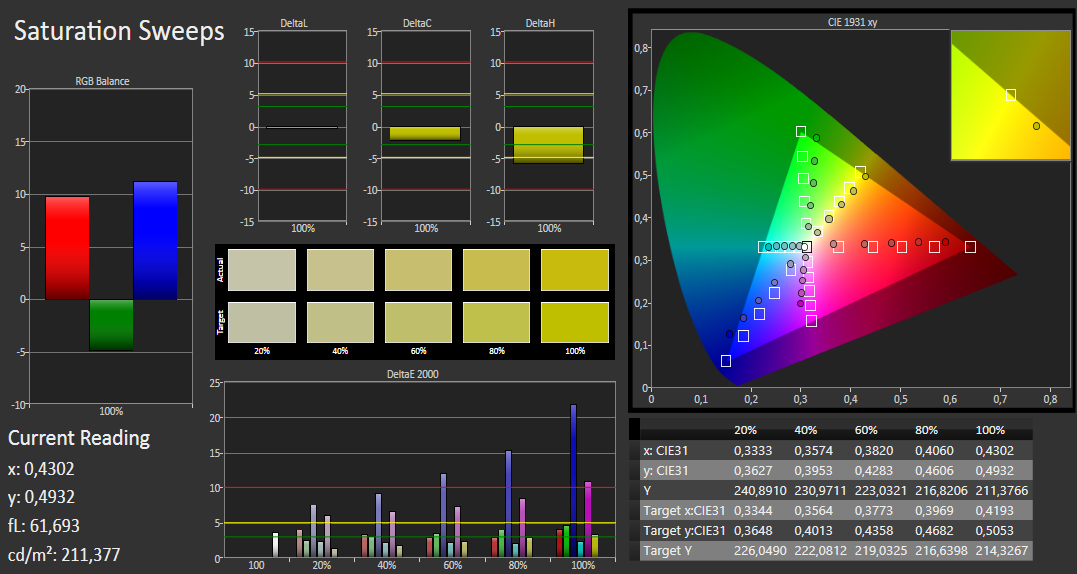Click the red primary target square on CIE chart
Screen dimensions: 1077x574
coord(971,246)
